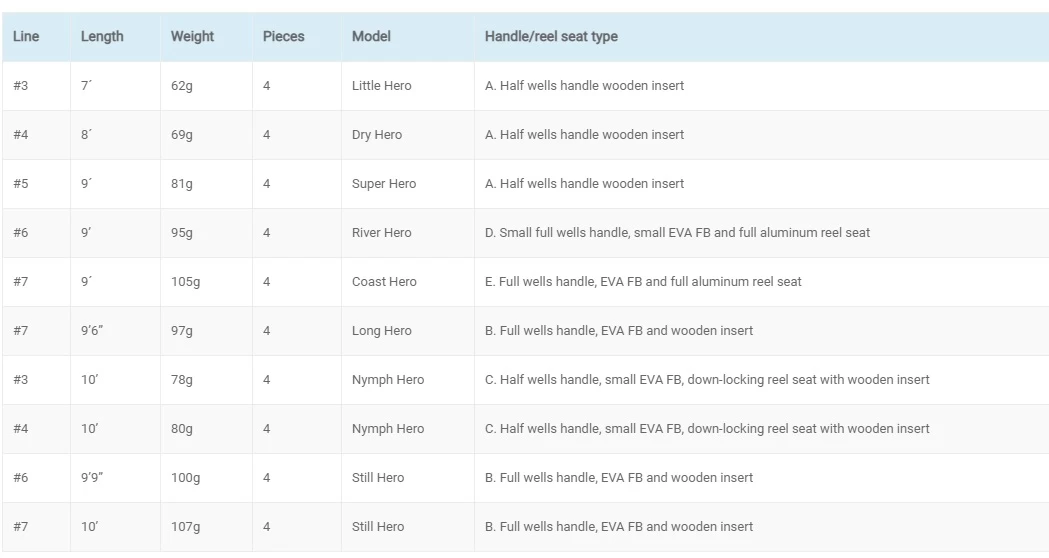
Task: Select the 78g Nymph Hero weight cell
Action: click(x=182, y=380)
